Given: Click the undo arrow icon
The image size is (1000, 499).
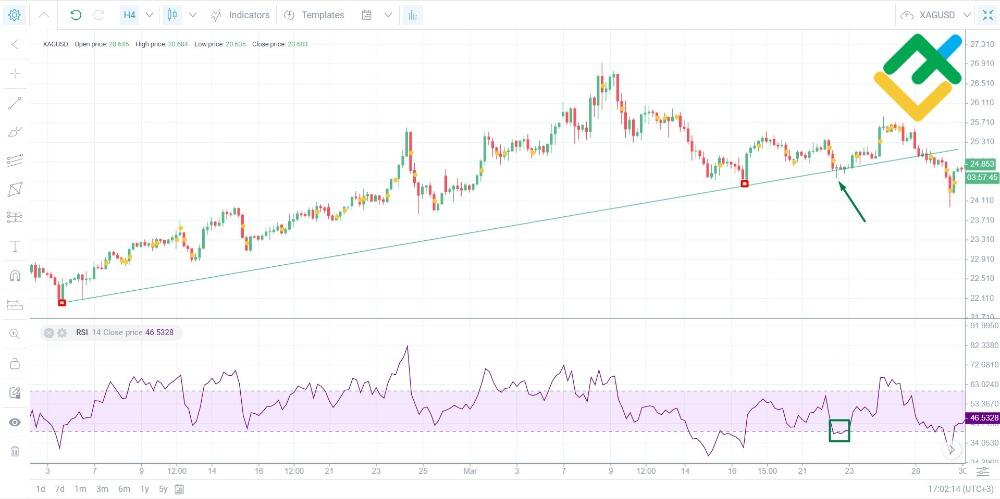Looking at the screenshot, I should (75, 15).
